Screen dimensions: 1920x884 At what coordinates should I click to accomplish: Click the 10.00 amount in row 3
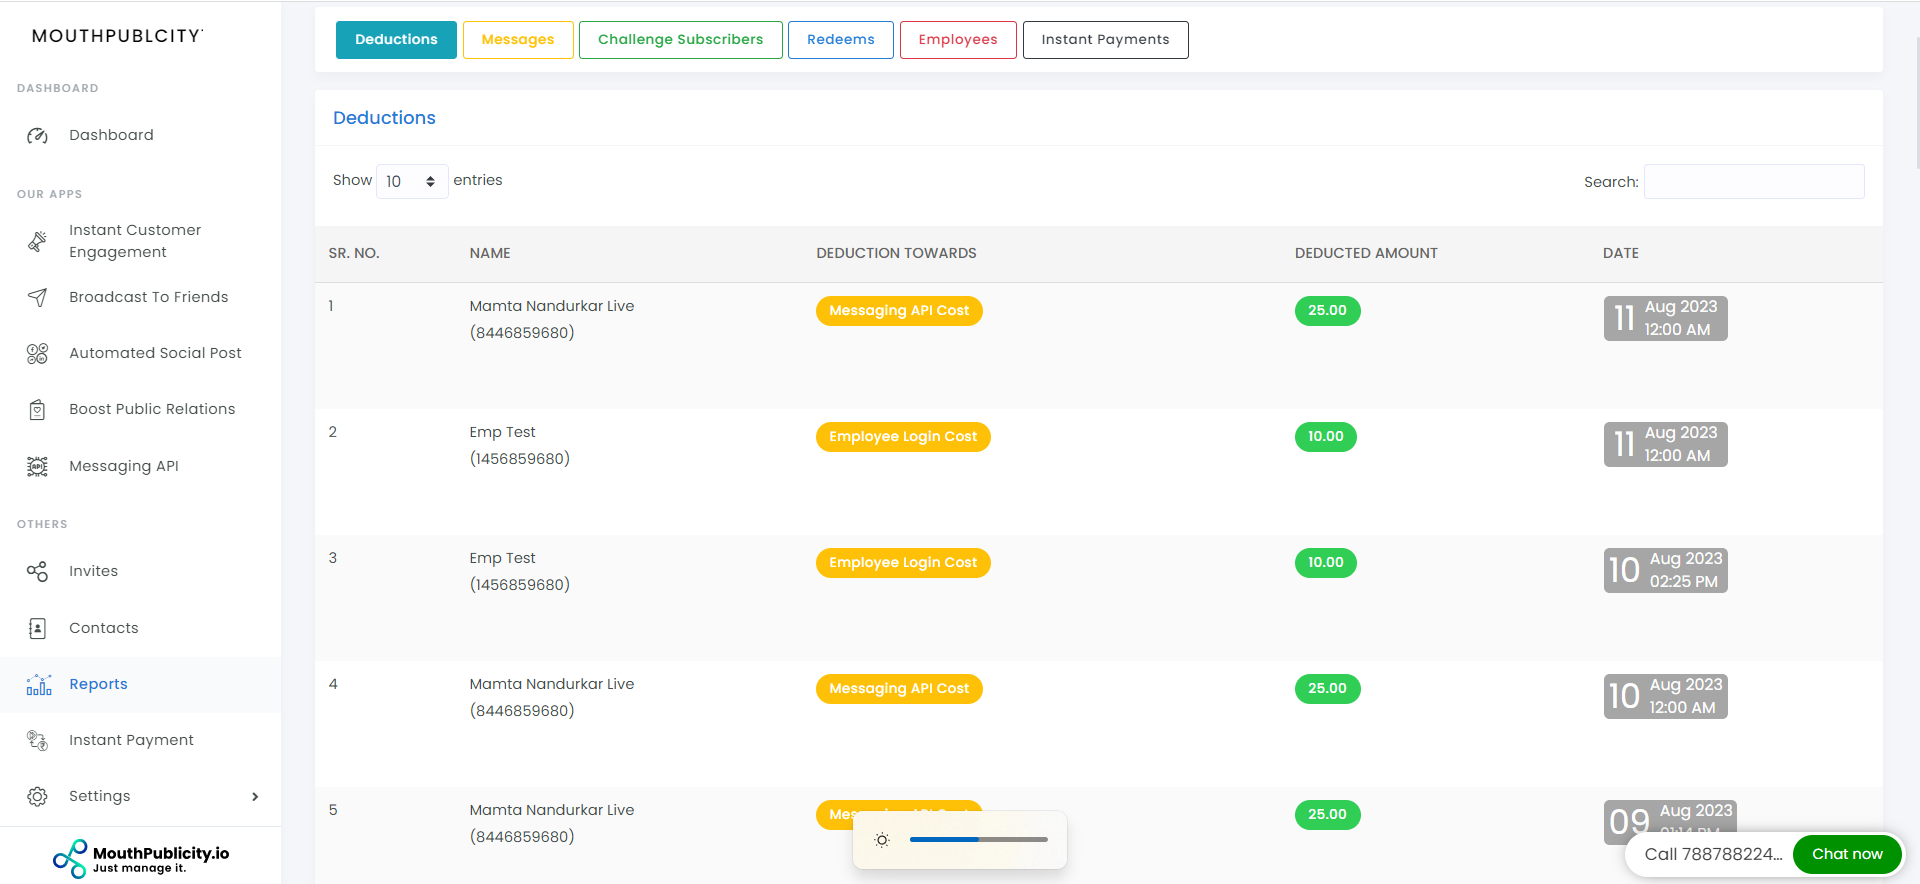pos(1326,563)
